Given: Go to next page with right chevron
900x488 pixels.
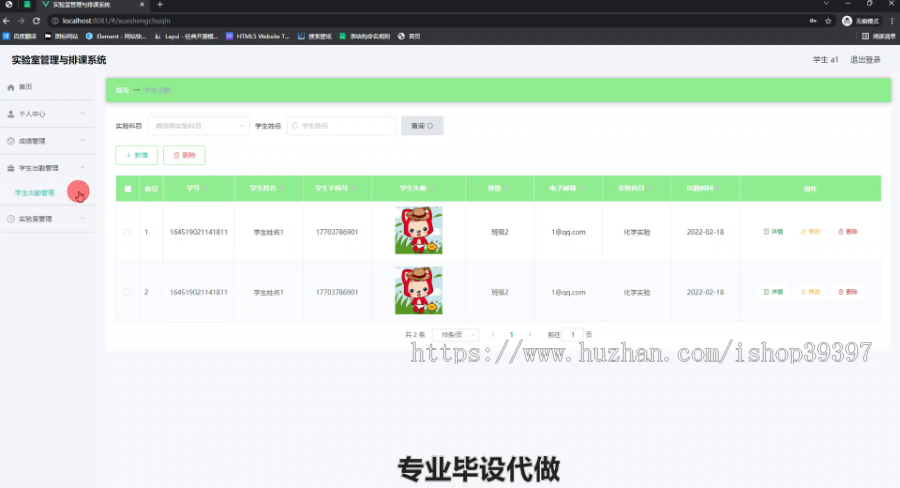Looking at the screenshot, I should [530, 335].
